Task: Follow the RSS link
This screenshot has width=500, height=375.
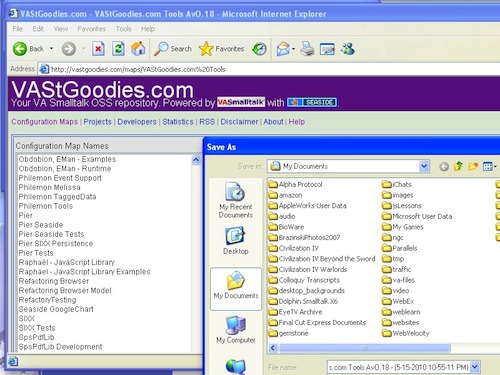Action: (x=207, y=122)
